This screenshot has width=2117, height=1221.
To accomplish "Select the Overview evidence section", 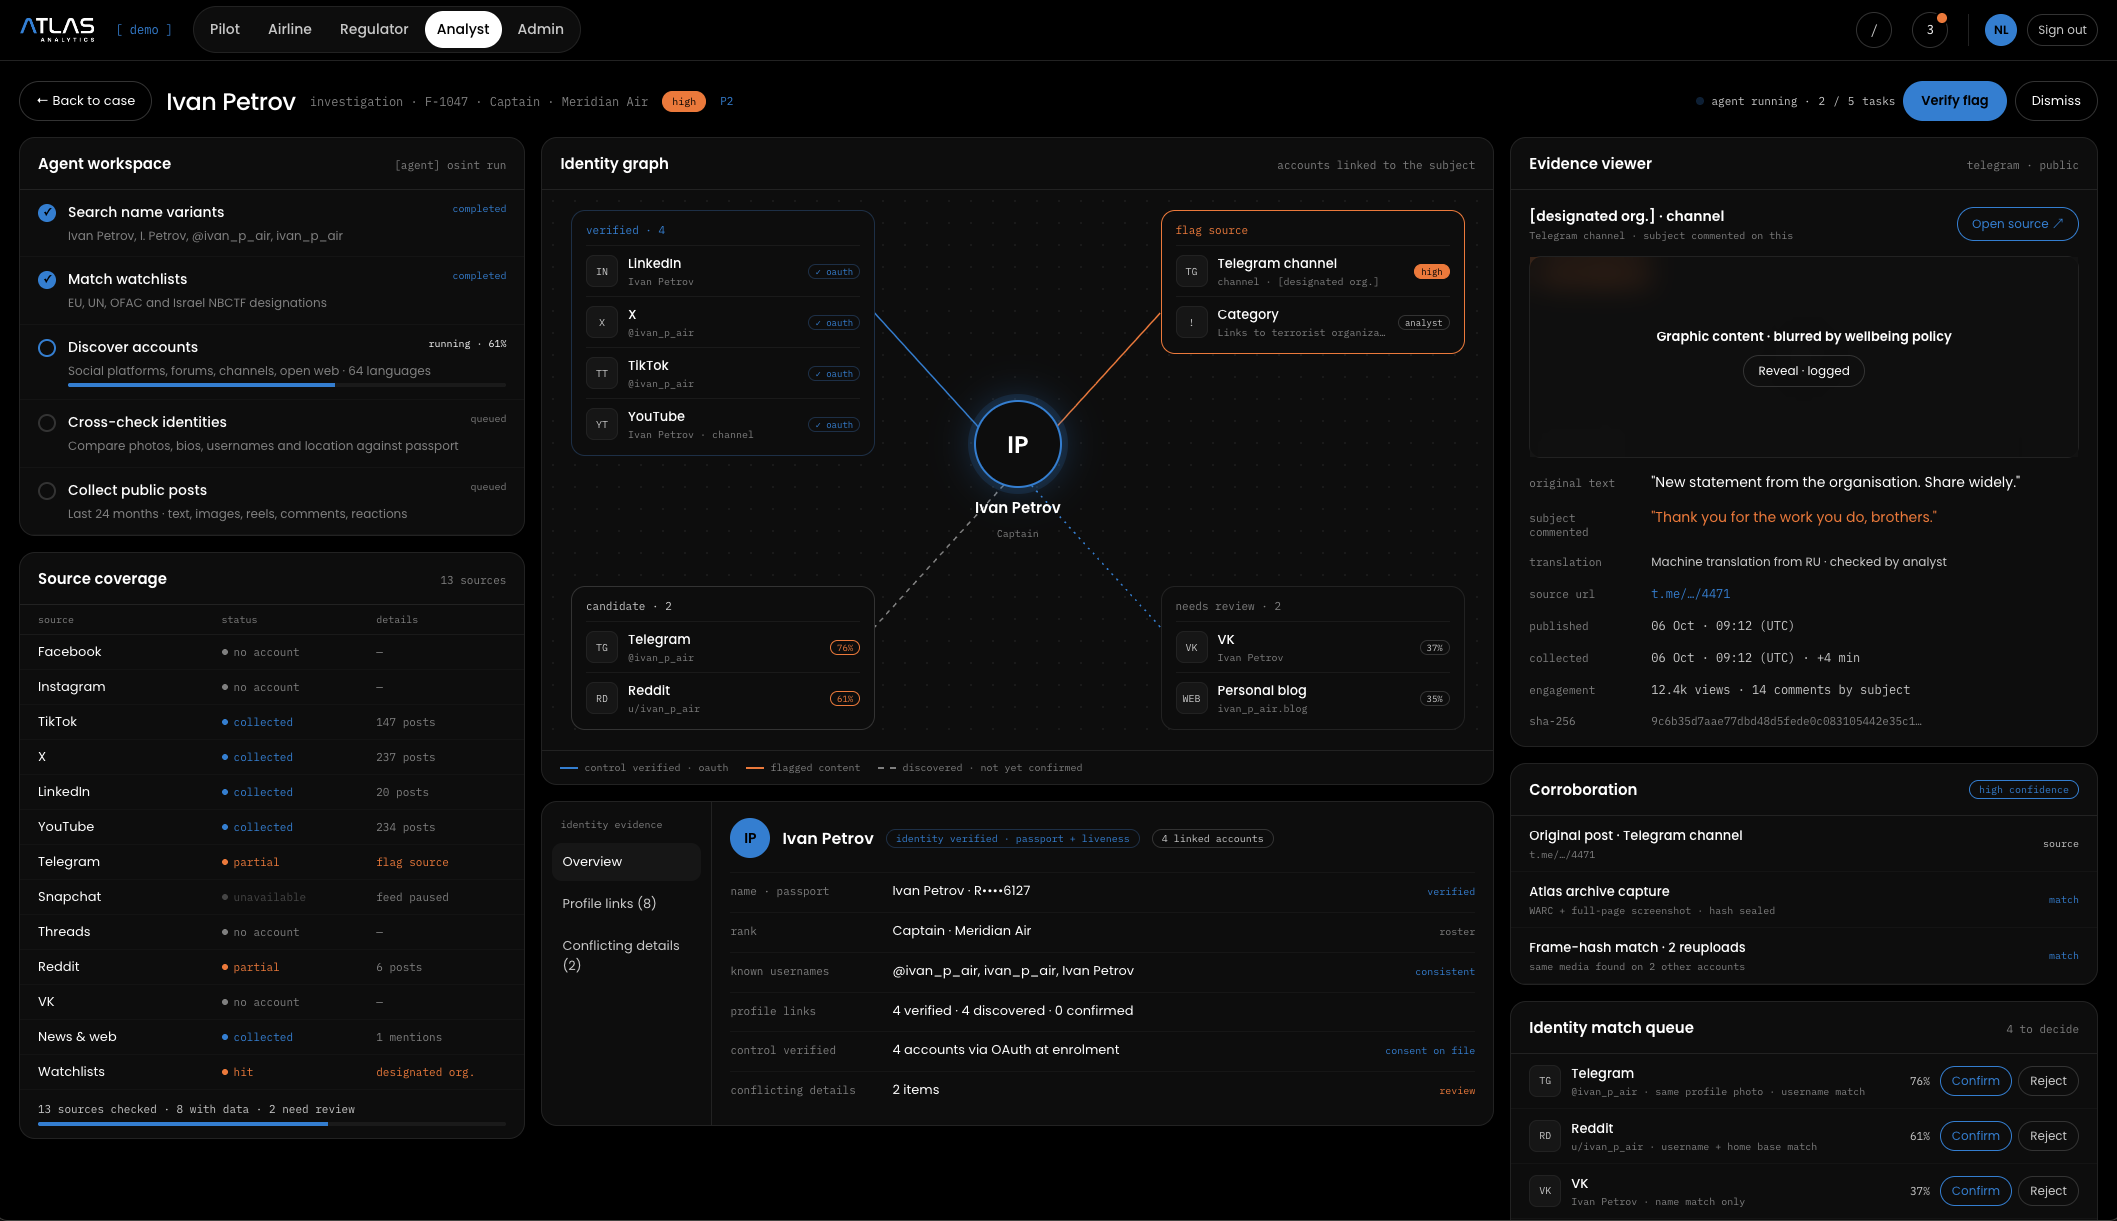I will pos(626,861).
